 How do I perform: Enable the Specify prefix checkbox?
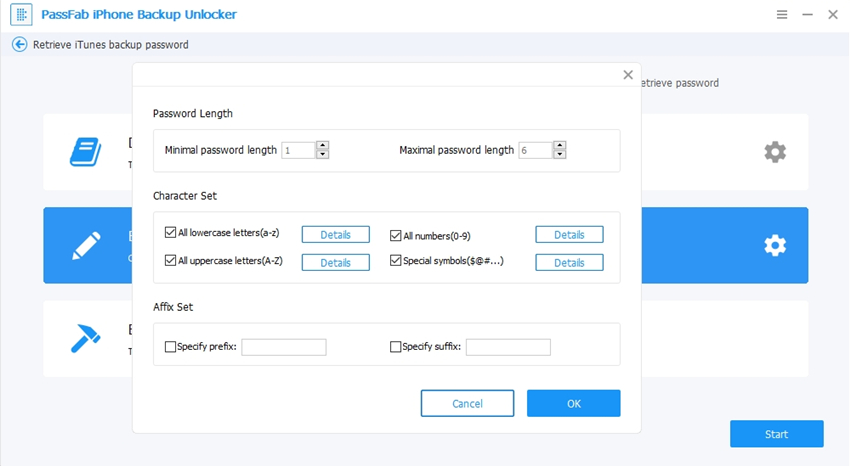170,347
